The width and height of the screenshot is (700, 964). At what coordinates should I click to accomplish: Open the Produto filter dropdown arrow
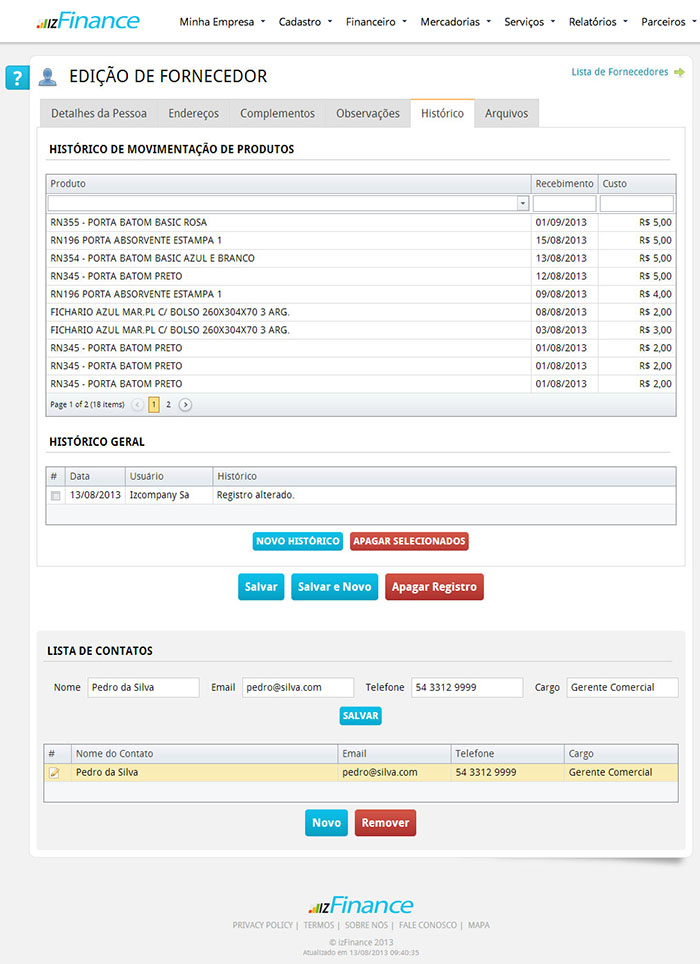coord(523,203)
